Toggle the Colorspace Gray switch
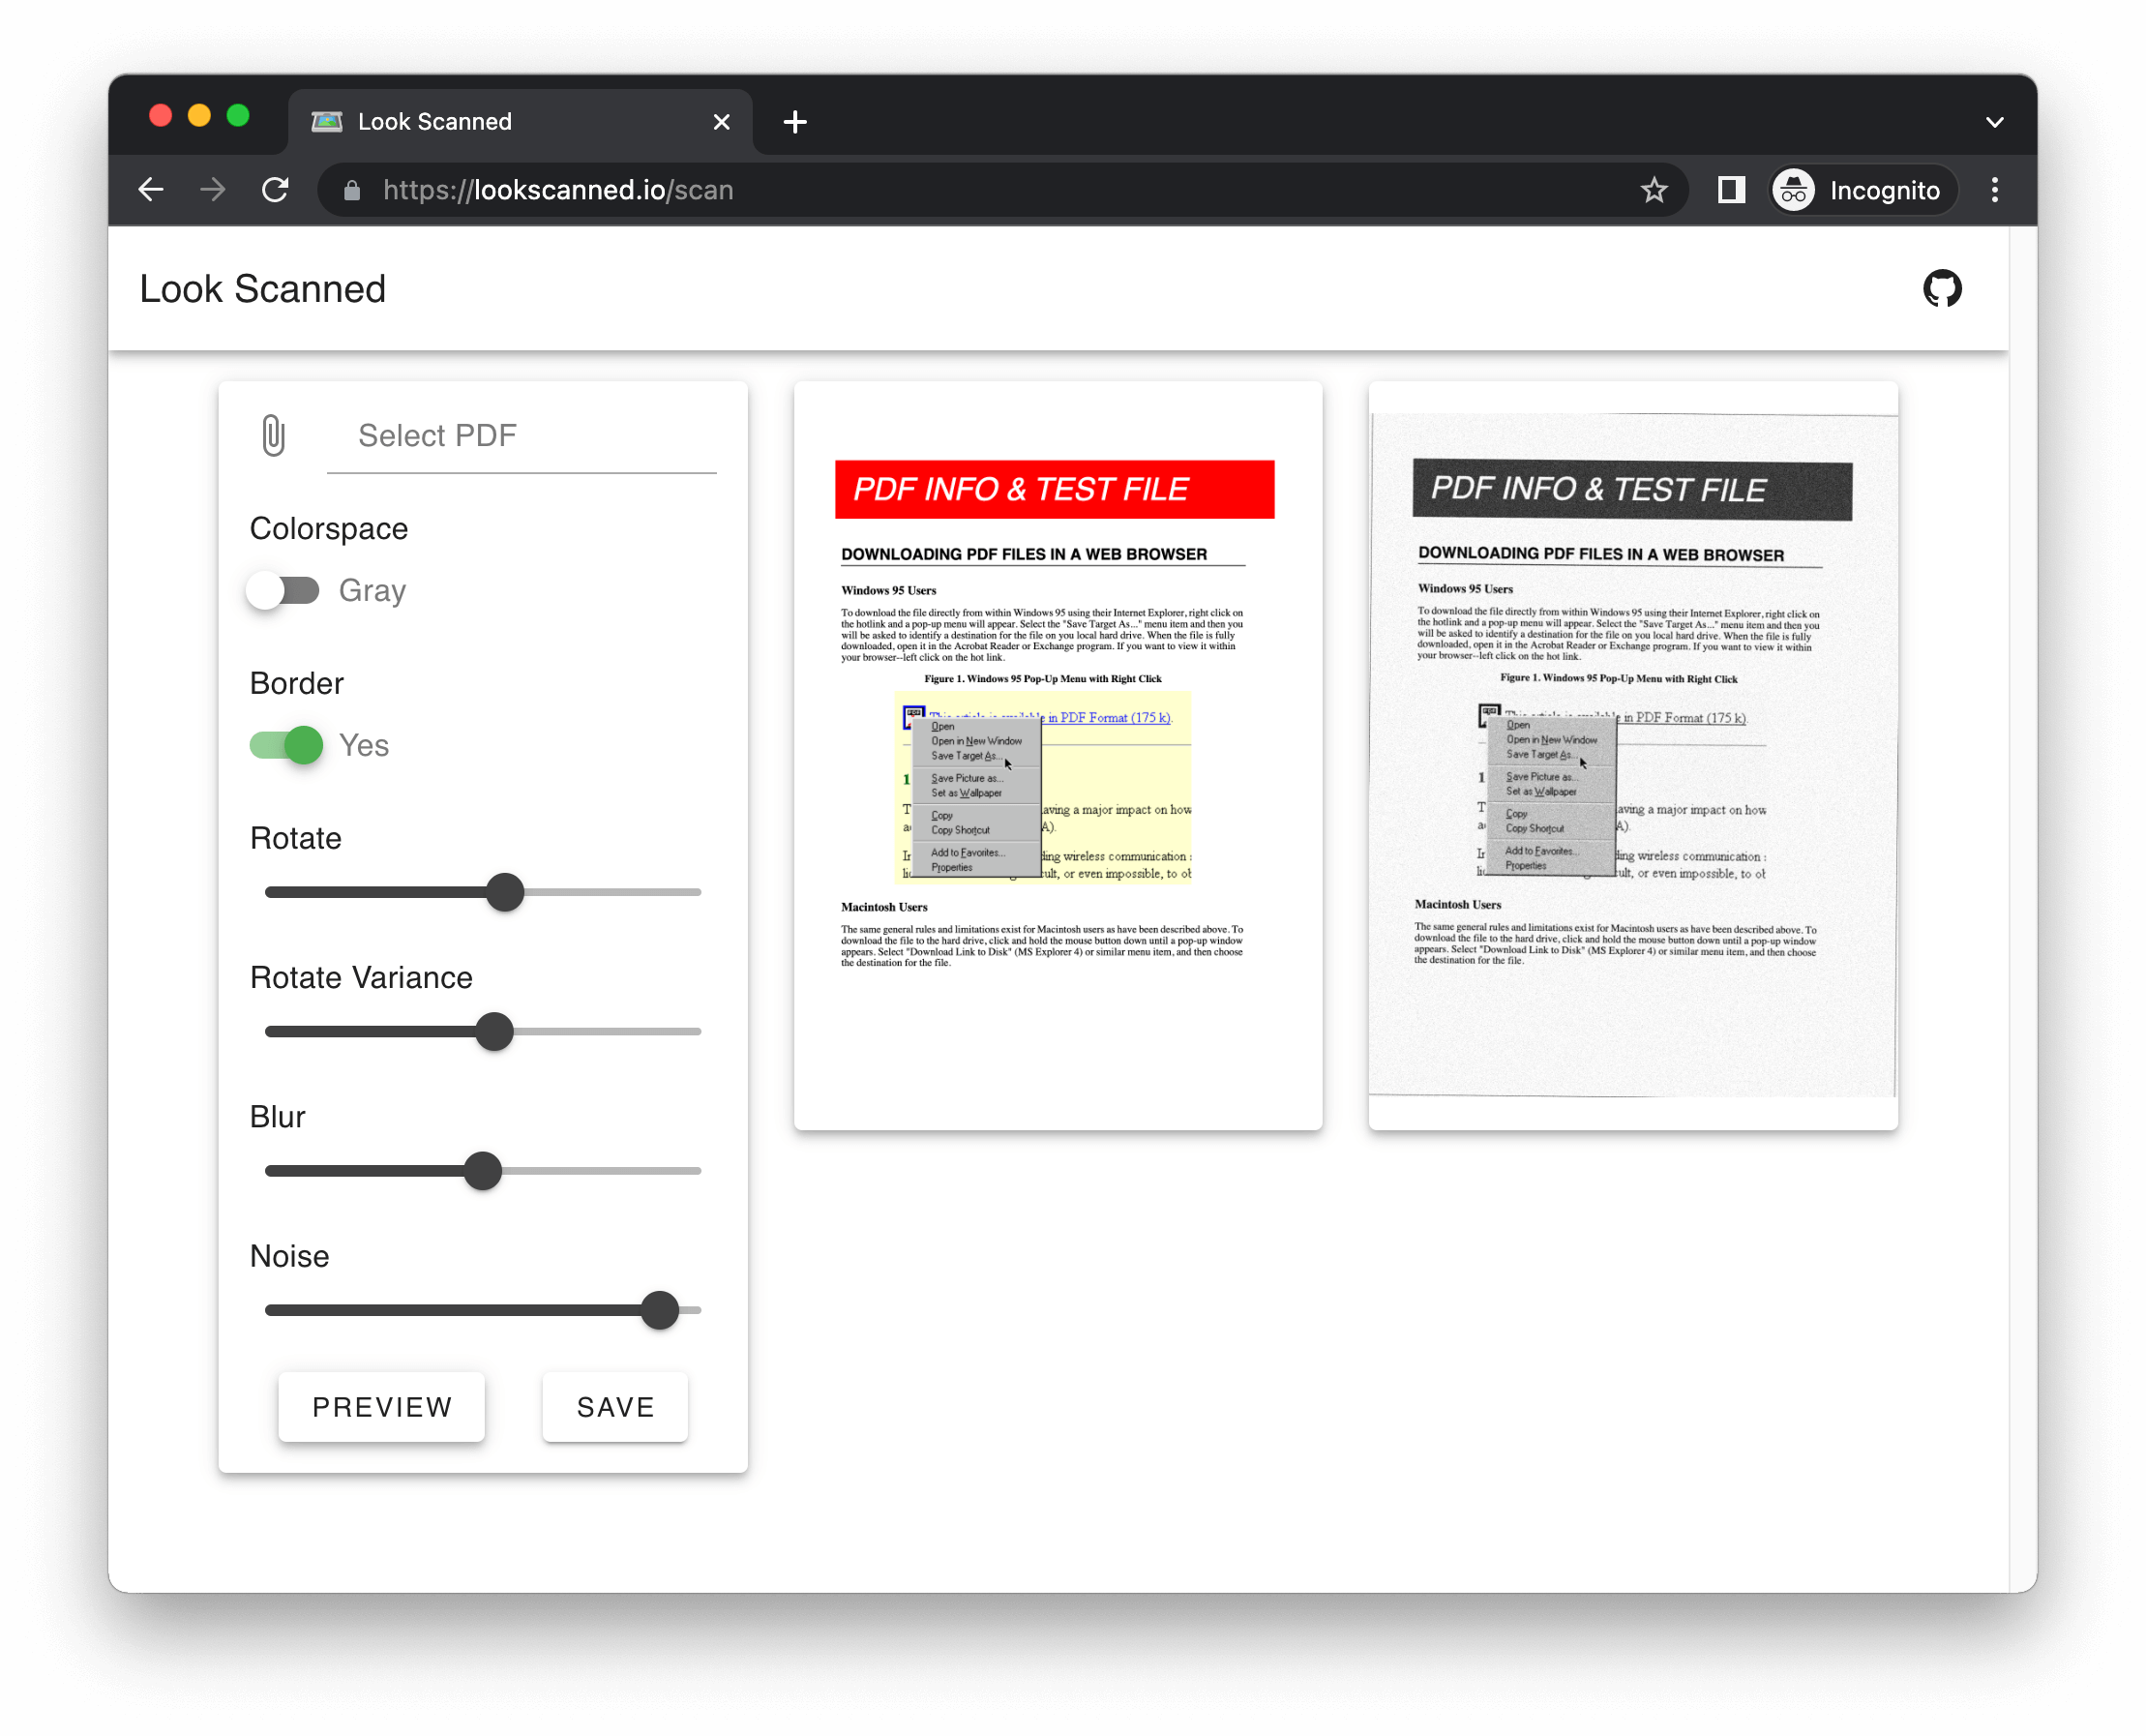The width and height of the screenshot is (2146, 1736). click(x=284, y=590)
